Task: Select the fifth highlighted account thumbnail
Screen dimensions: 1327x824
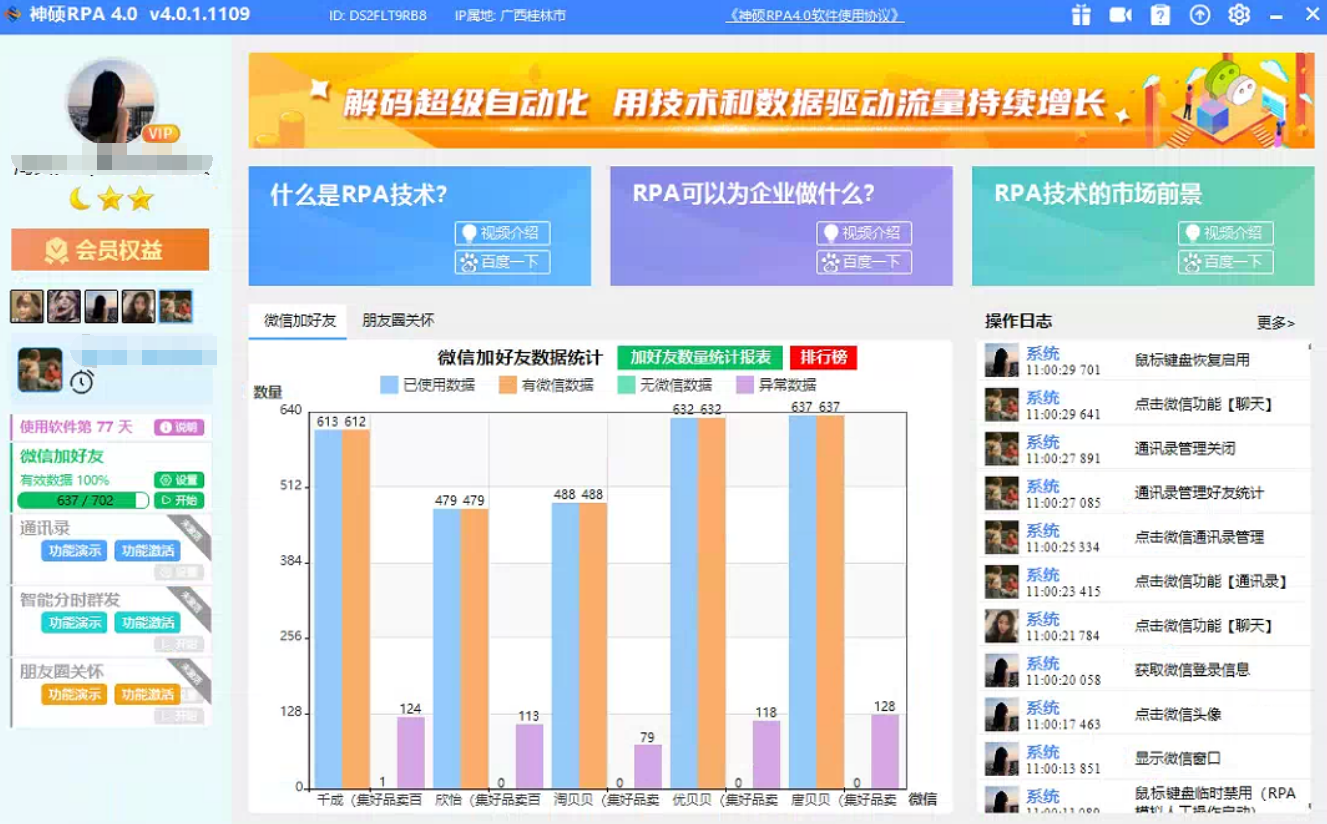Action: [175, 306]
